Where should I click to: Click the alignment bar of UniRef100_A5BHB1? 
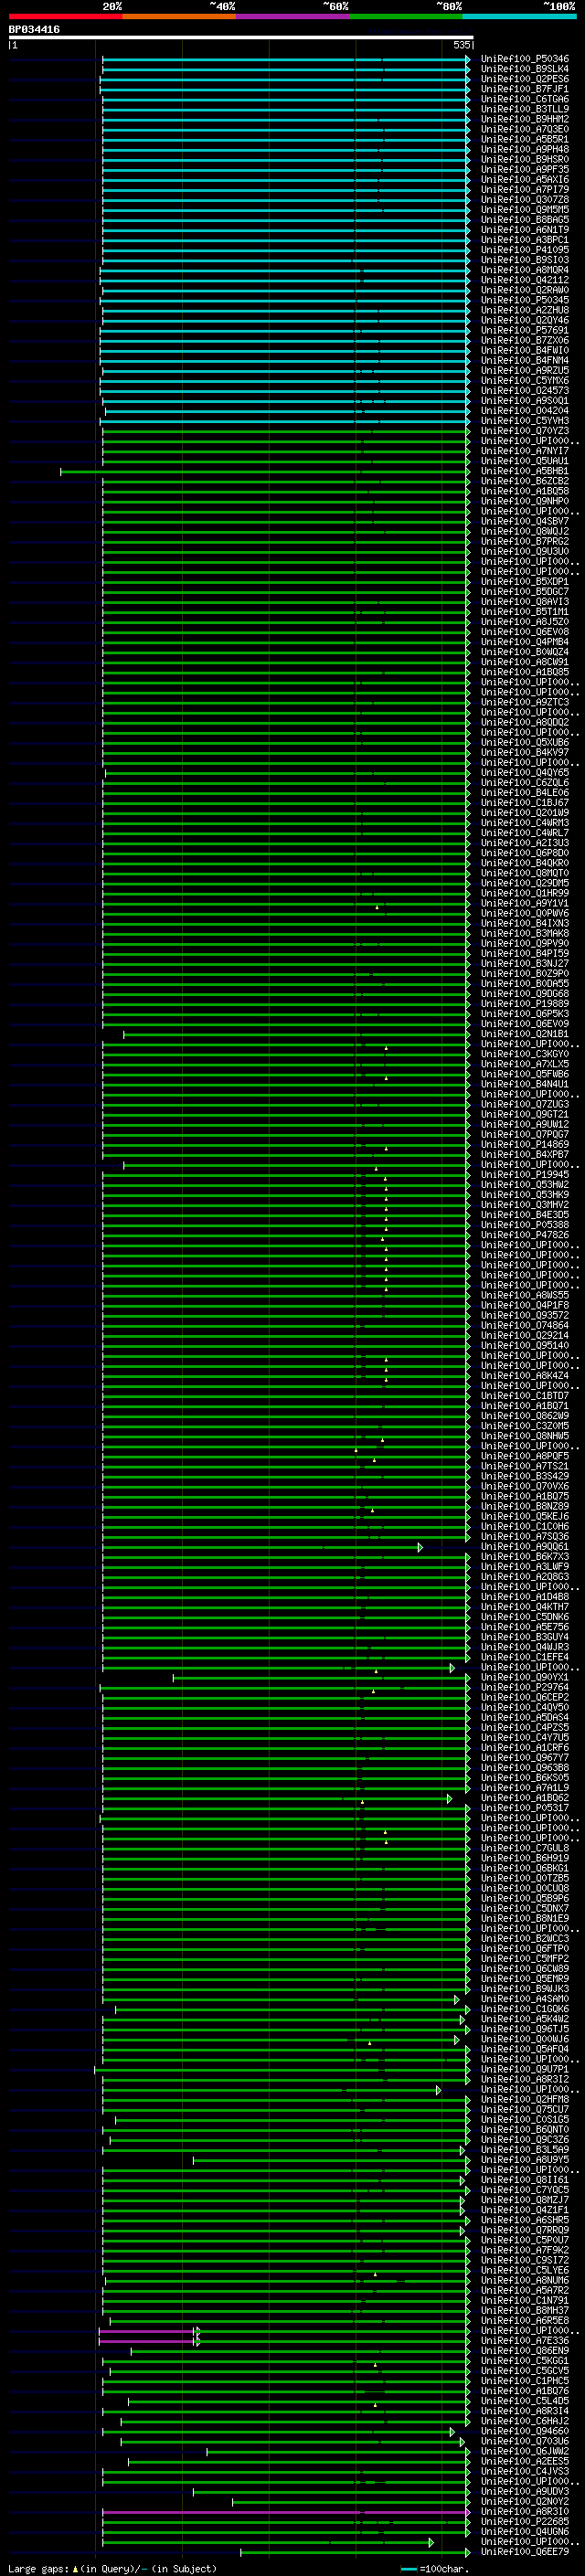coord(264,471)
